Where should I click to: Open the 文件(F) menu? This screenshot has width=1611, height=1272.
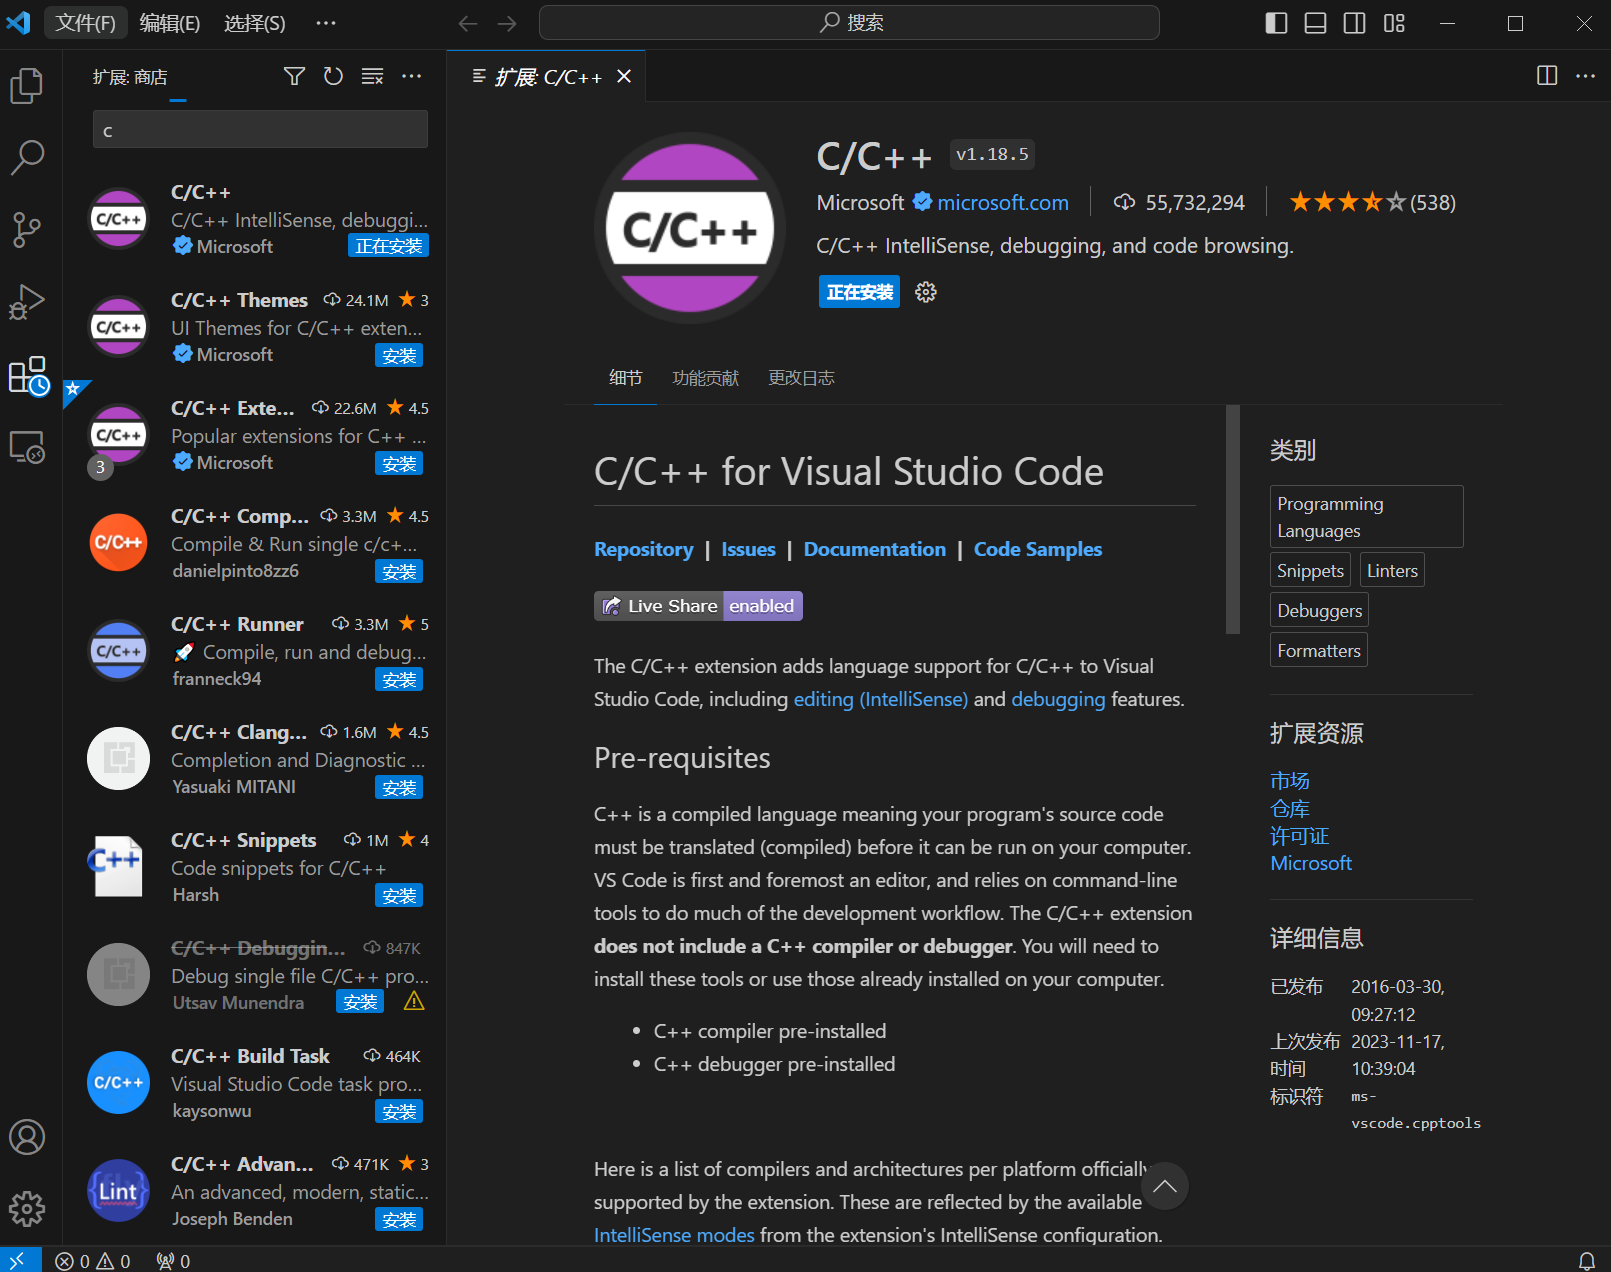(x=85, y=23)
